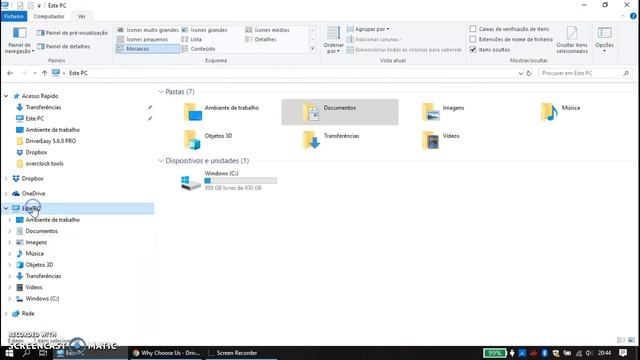Open Agrupar por dropdown
This screenshot has width=640, height=360.
pyautogui.click(x=368, y=29)
